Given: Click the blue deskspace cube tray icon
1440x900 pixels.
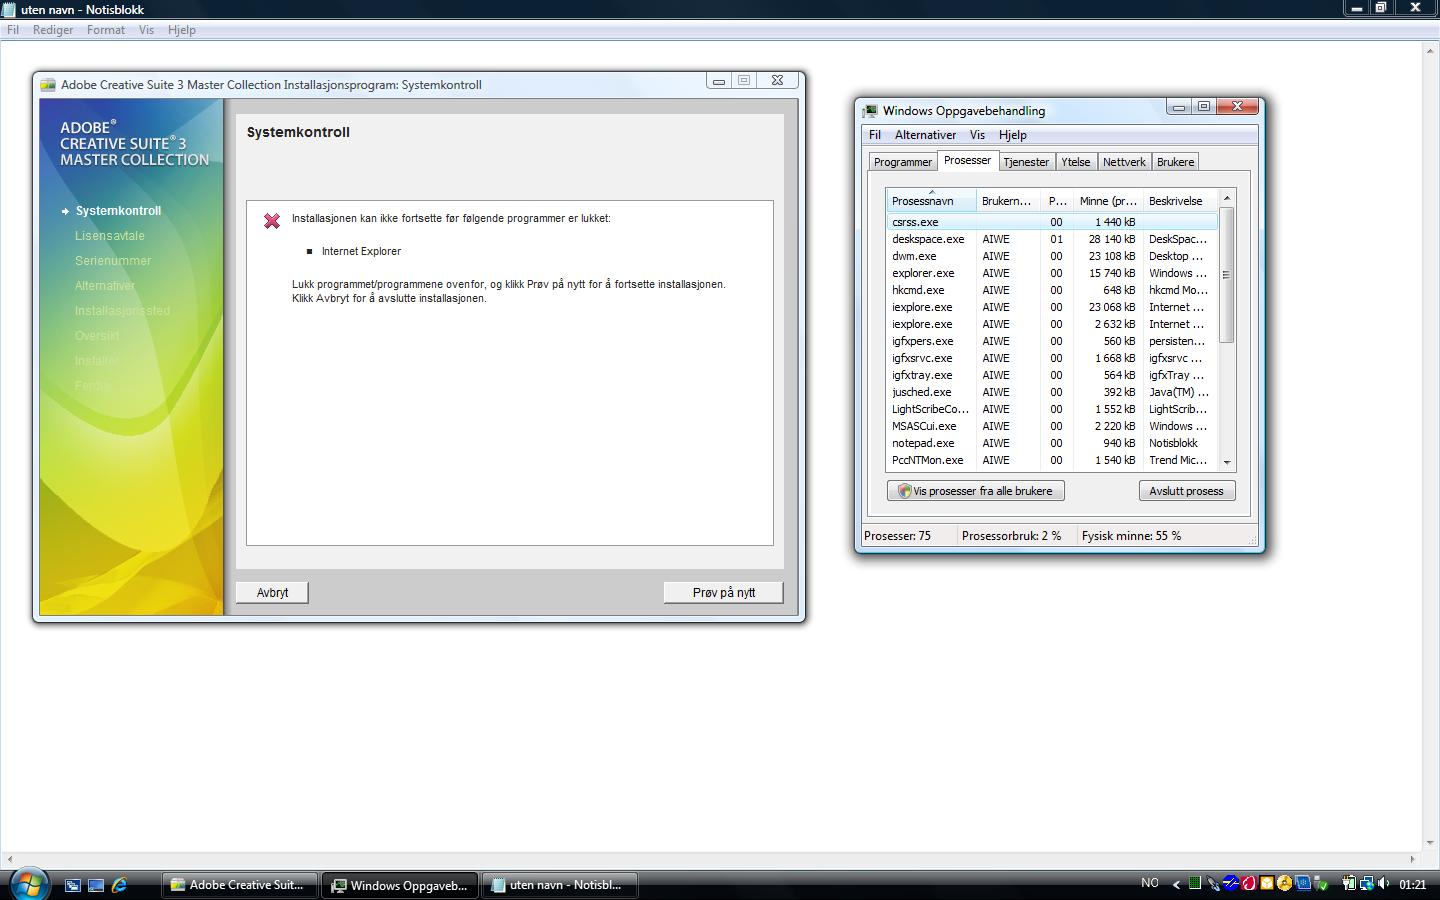Looking at the screenshot, I should 1302,883.
